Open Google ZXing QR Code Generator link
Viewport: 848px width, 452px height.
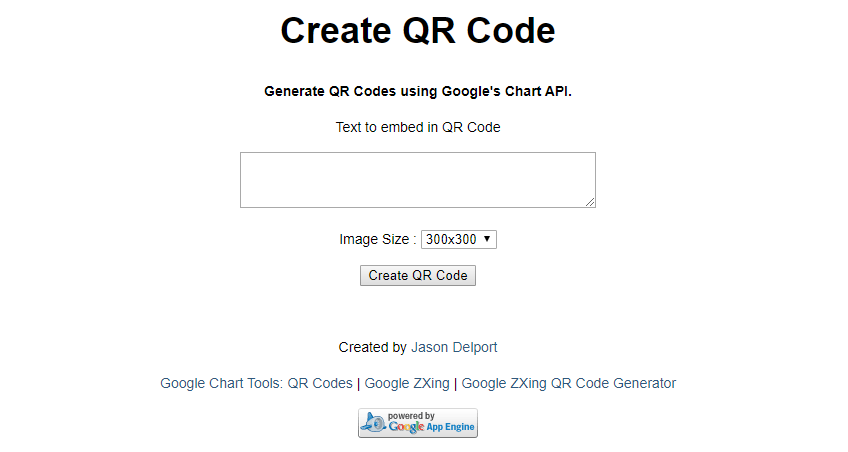click(x=568, y=383)
